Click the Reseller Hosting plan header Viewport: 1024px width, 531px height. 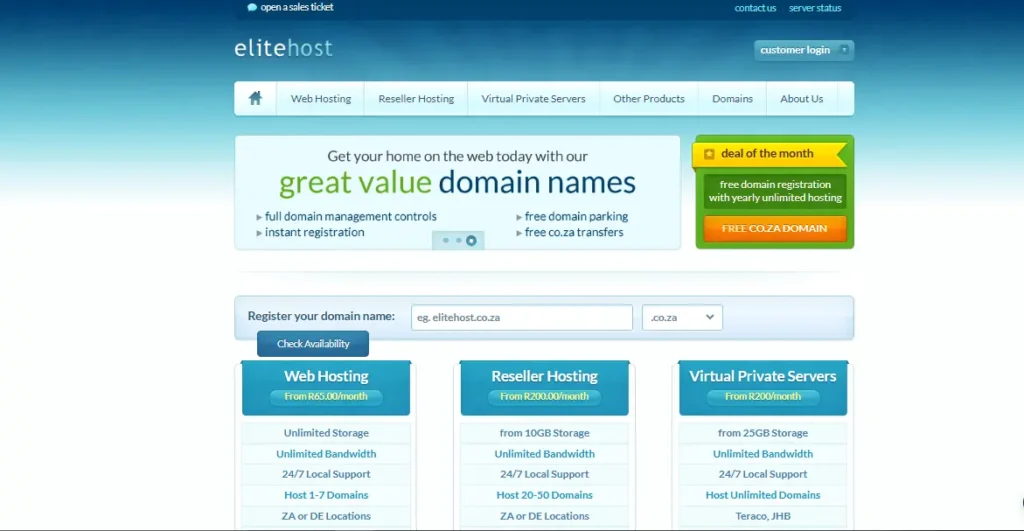(x=545, y=388)
